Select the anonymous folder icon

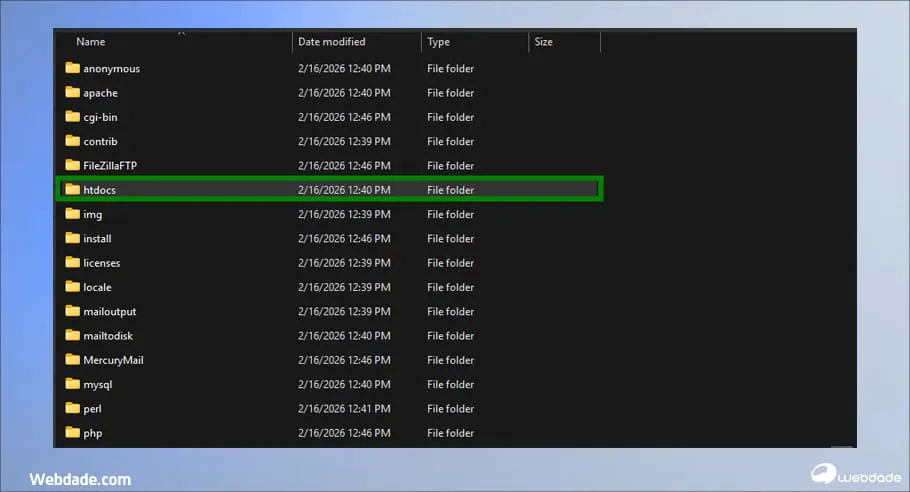(x=72, y=68)
